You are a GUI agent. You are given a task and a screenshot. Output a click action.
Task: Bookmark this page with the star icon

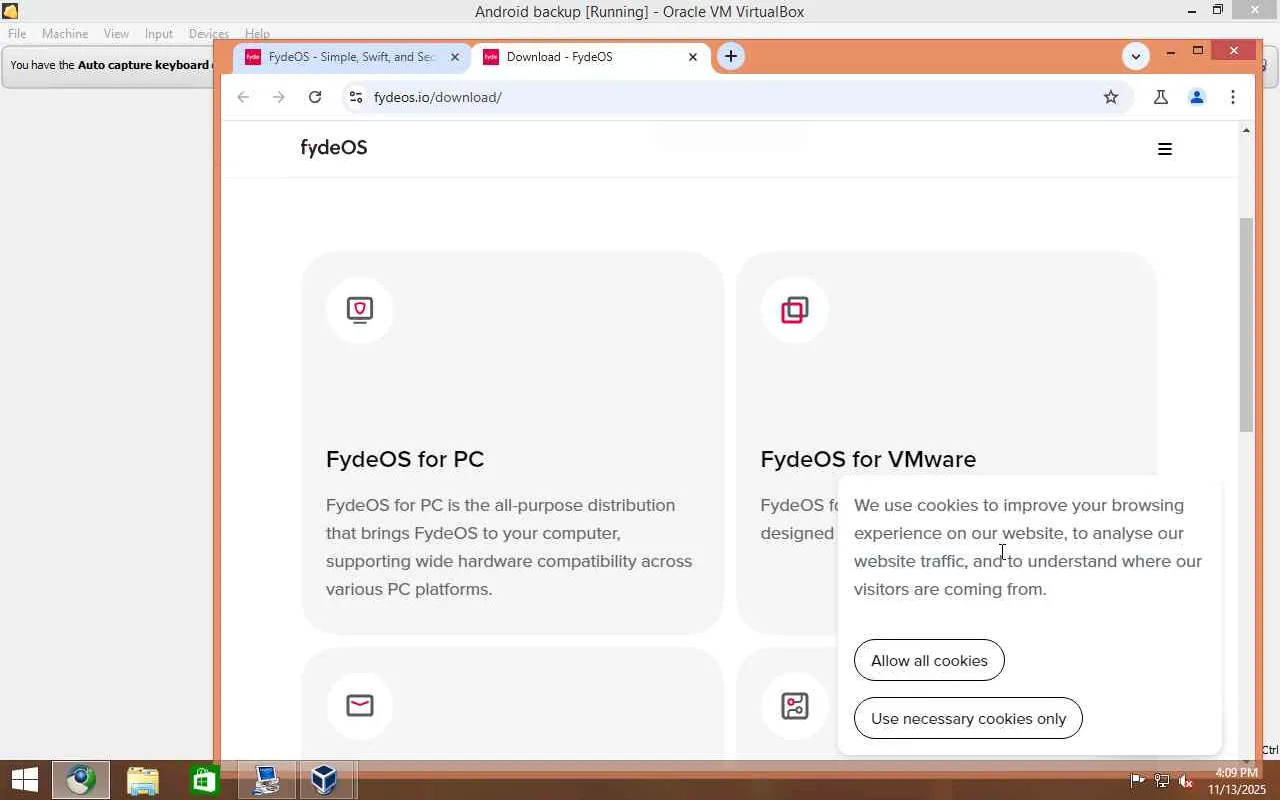[1111, 97]
